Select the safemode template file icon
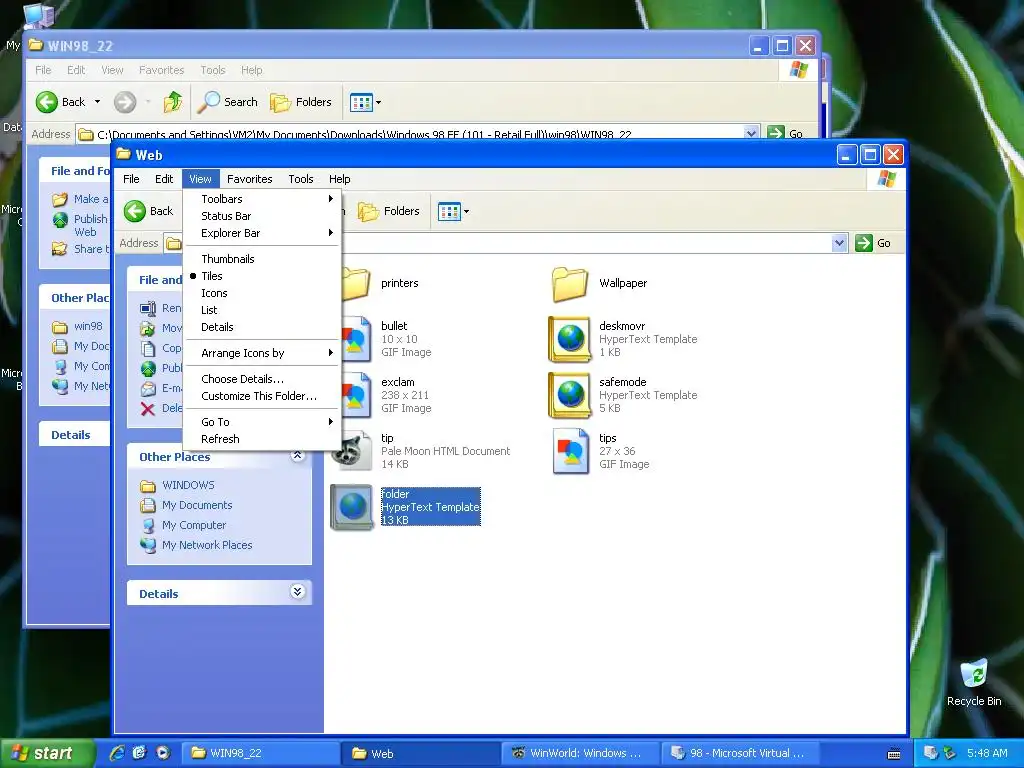The image size is (1024, 768). pos(569,395)
